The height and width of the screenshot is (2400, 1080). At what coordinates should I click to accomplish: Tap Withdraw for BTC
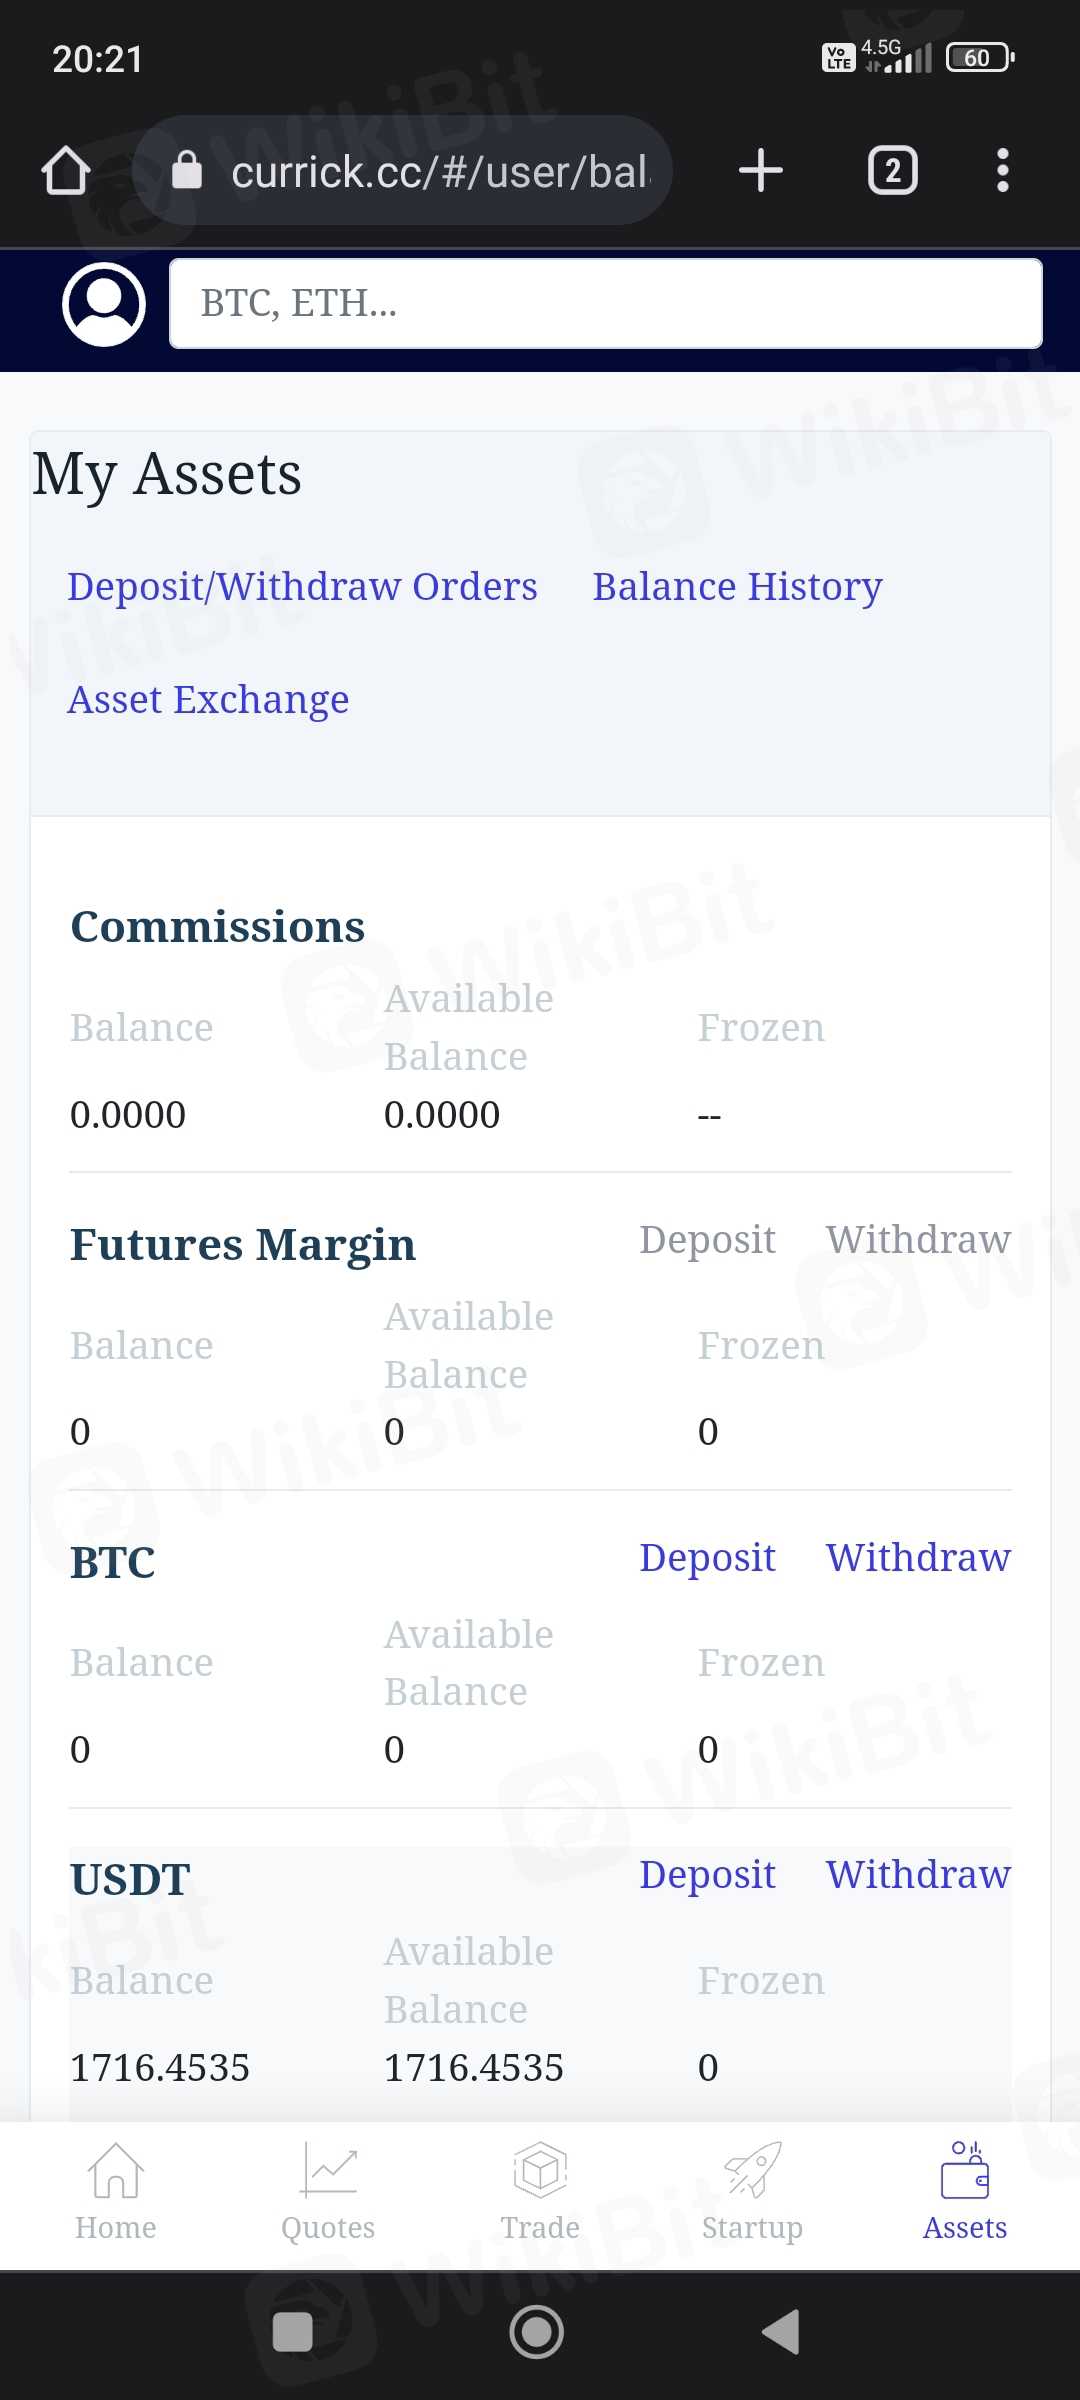tap(918, 1558)
